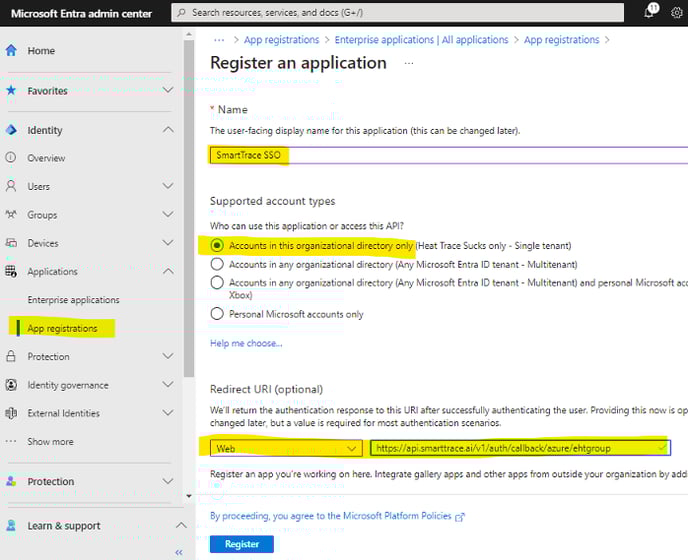Click Microsoft Entra admin center title
The height and width of the screenshot is (560, 688).
point(82,14)
